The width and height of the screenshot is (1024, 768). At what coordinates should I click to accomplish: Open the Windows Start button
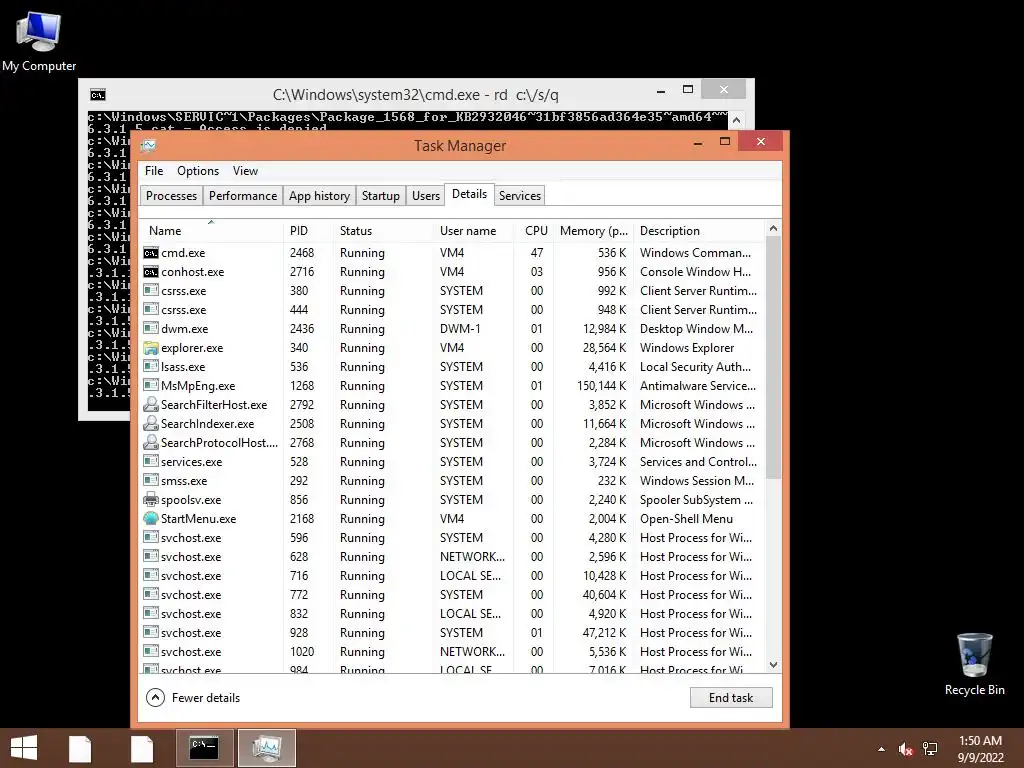(24, 748)
